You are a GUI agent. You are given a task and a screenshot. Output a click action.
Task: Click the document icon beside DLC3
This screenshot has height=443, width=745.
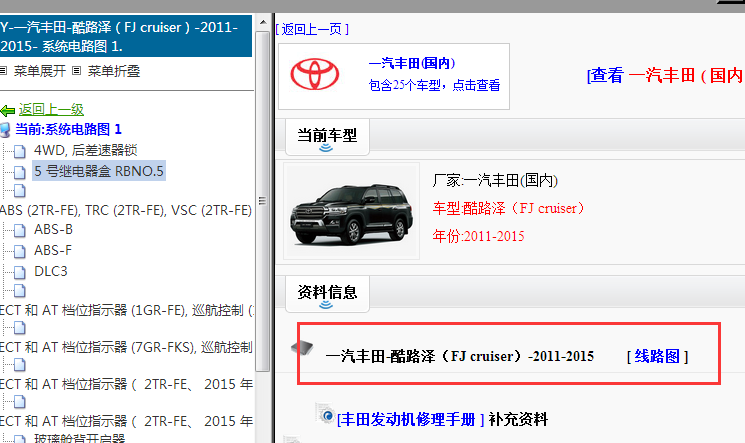19,272
